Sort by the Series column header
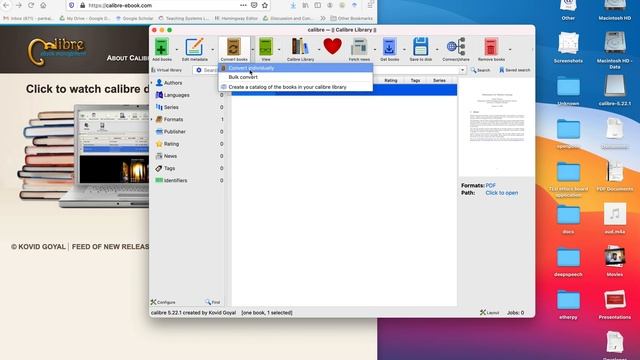Viewport: 640px width, 360px height. (x=439, y=80)
